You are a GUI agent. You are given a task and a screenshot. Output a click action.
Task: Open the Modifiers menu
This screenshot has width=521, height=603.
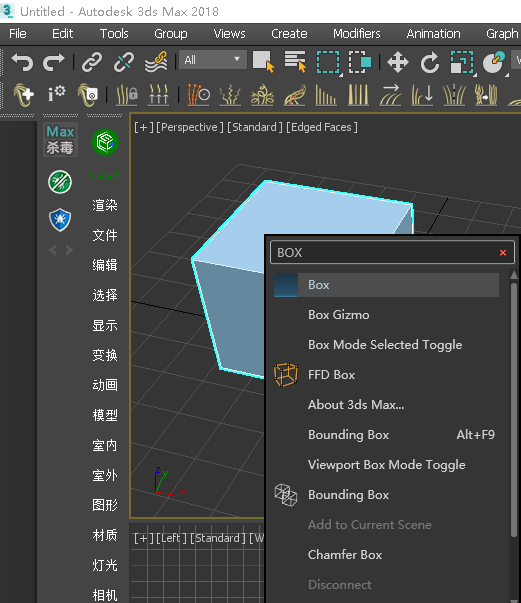click(x=356, y=33)
